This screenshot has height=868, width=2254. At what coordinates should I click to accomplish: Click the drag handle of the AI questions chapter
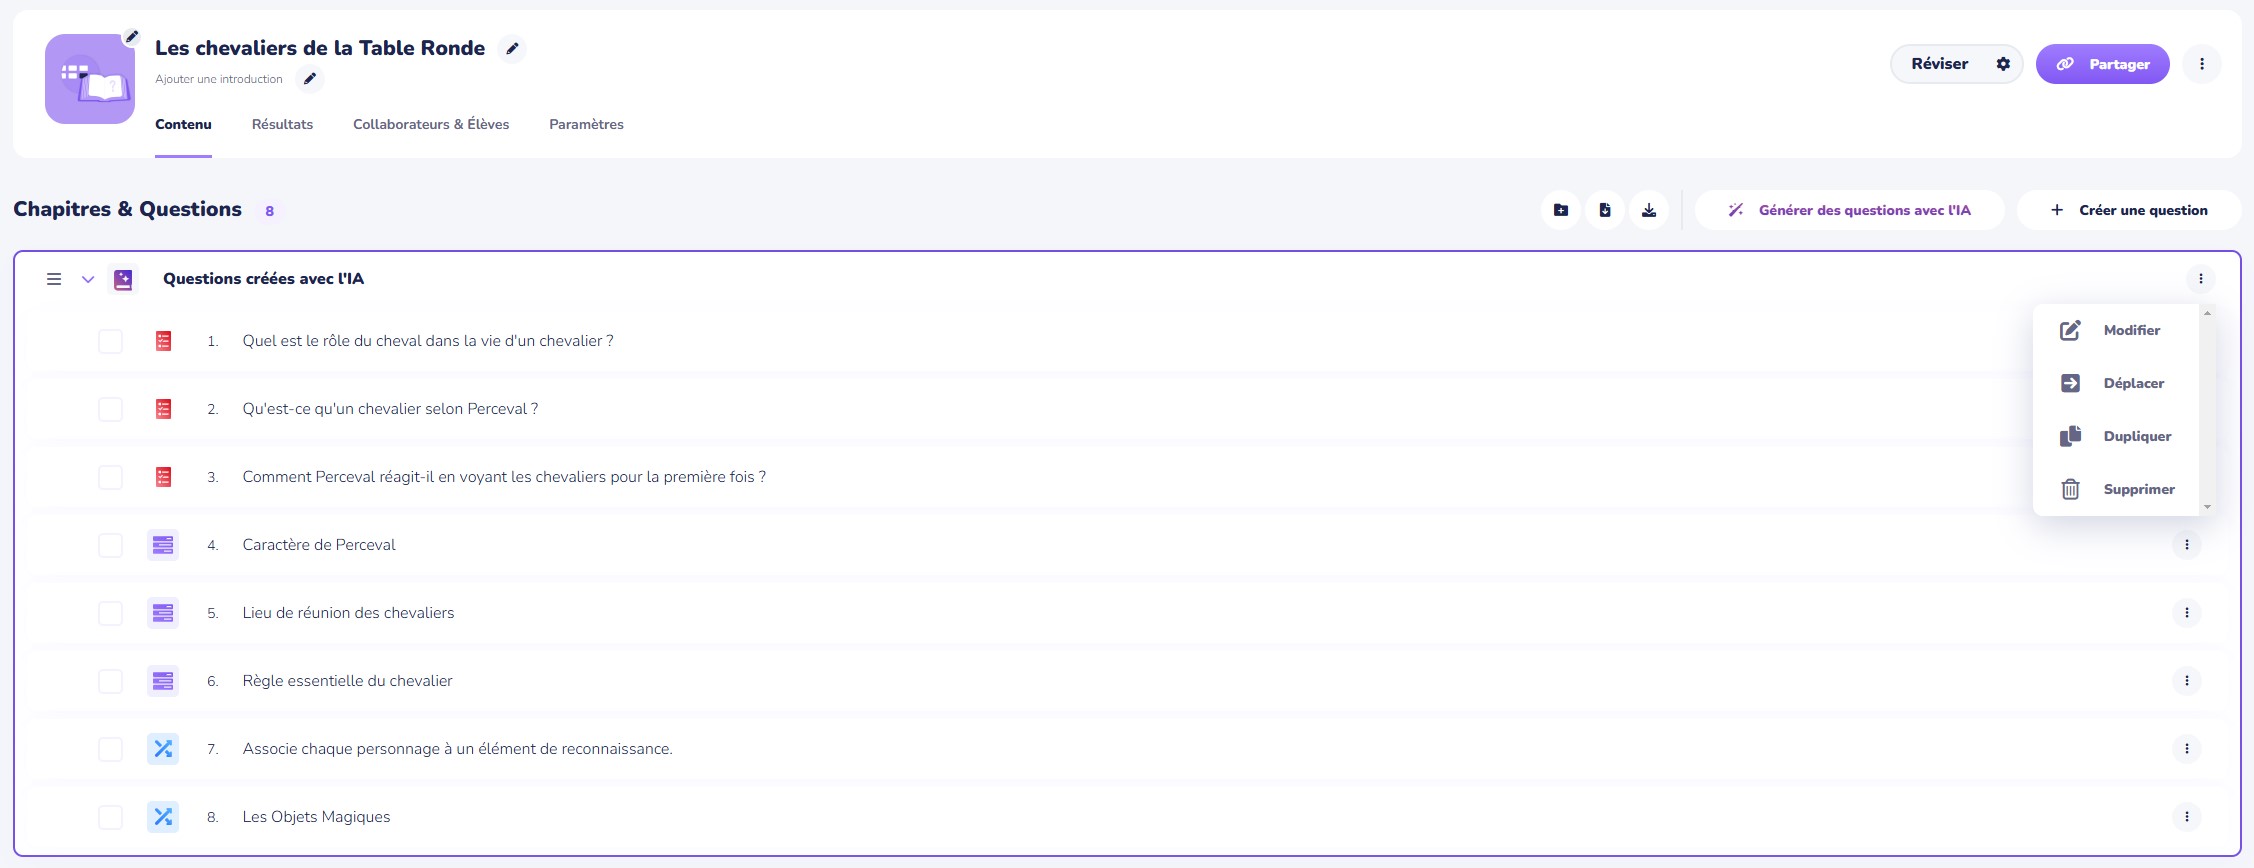point(54,279)
